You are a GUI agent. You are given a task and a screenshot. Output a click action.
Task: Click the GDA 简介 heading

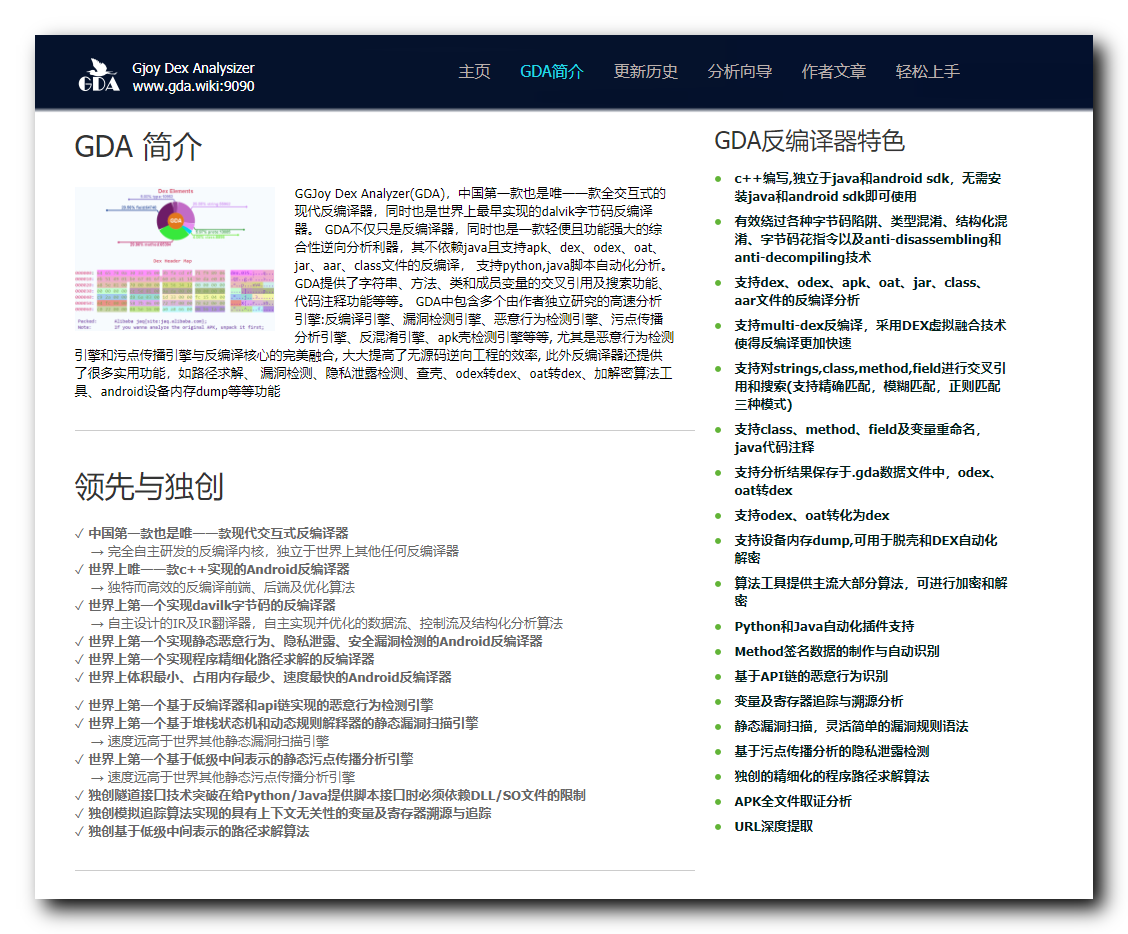(x=139, y=148)
